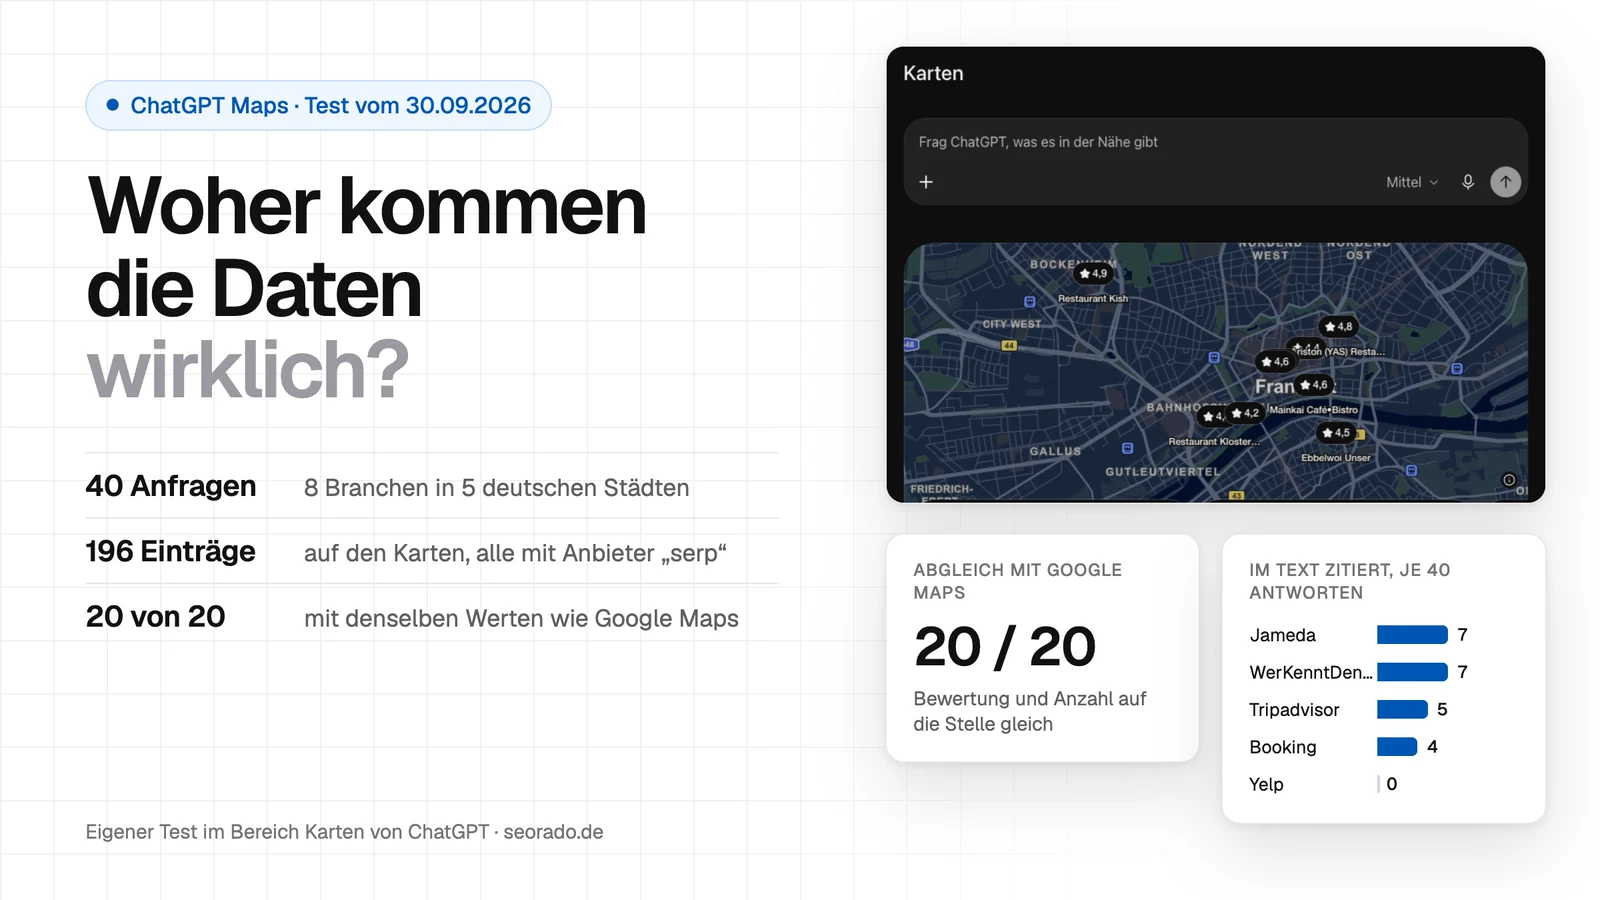Click the GUTLEUTVIERTEL district label
Viewport: 1600px width, 900px height.
tap(1162, 471)
